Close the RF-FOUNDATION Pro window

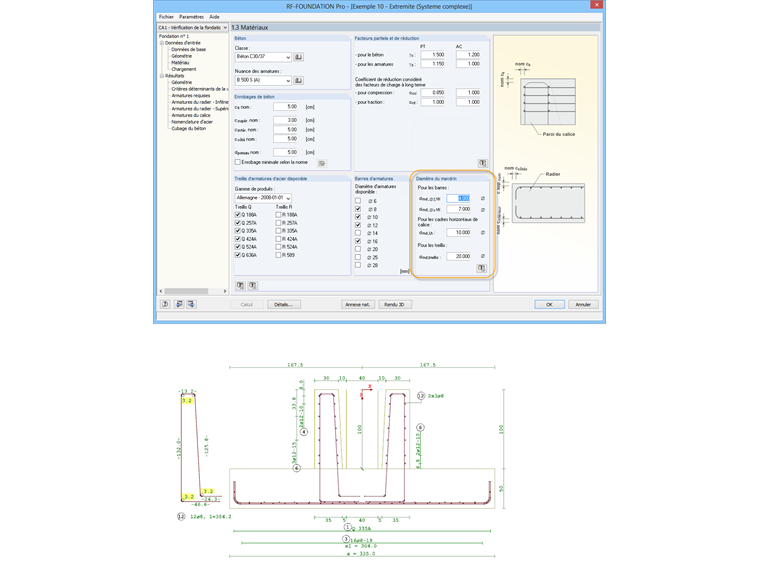point(597,5)
